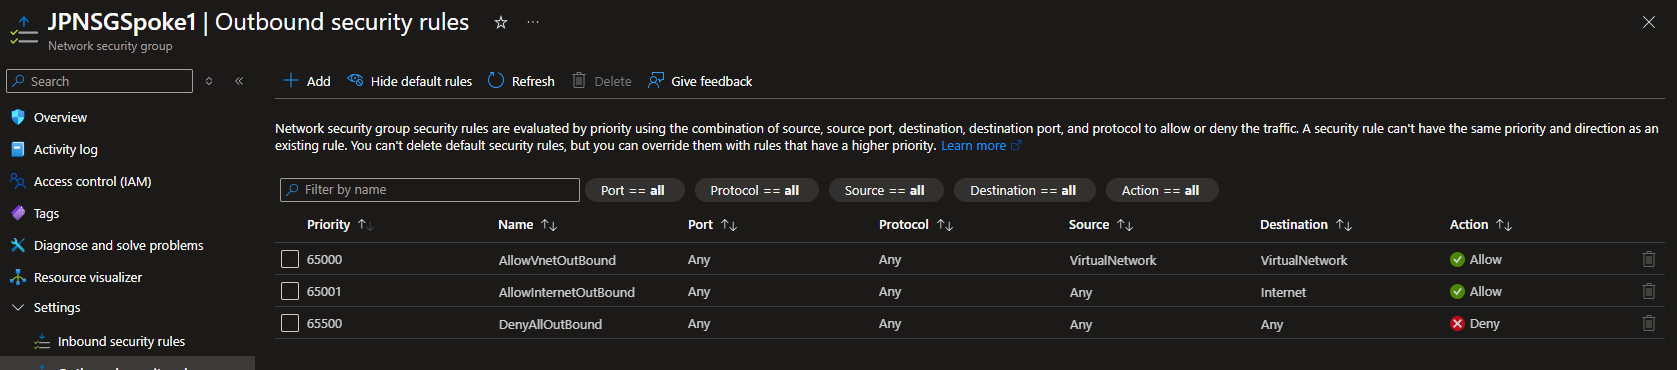
Task: Click VirtualNetwork source for rule 65000
Action: (x=1113, y=260)
